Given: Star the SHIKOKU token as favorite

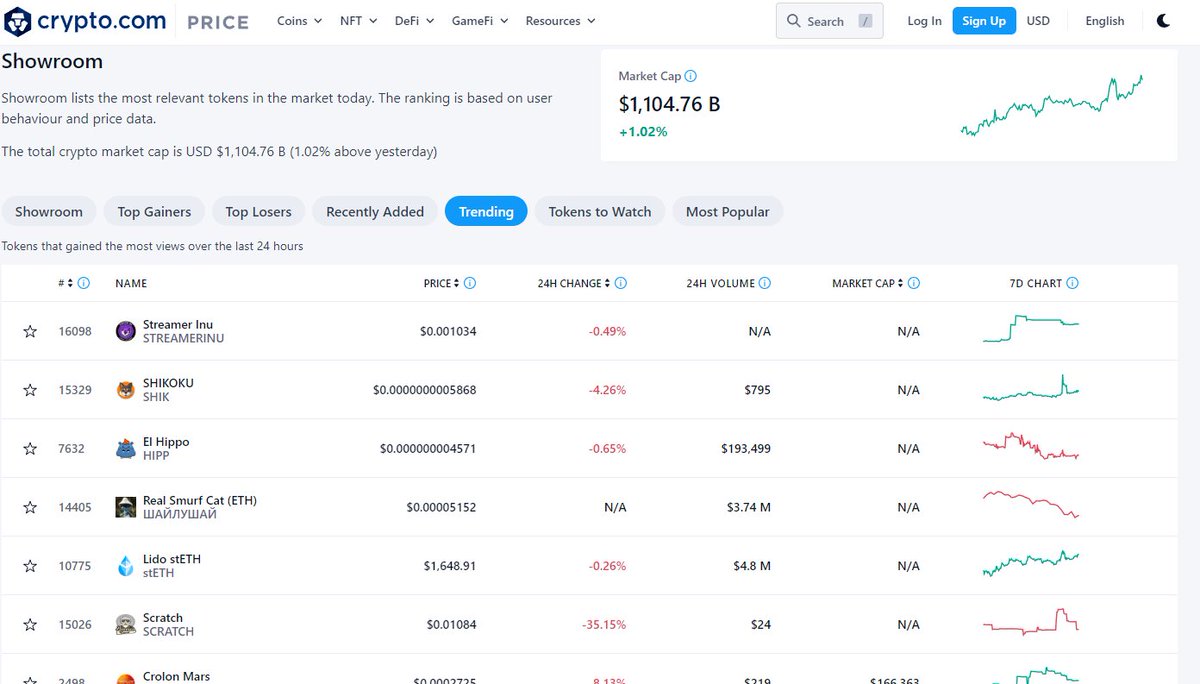Looking at the screenshot, I should [x=30, y=389].
